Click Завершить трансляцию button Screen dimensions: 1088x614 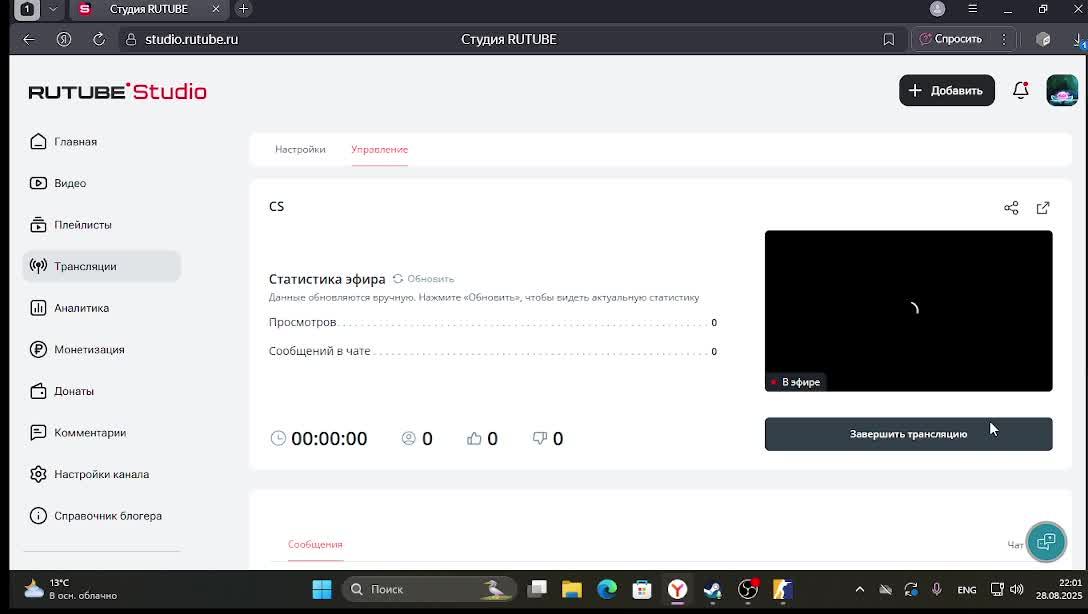(908, 434)
